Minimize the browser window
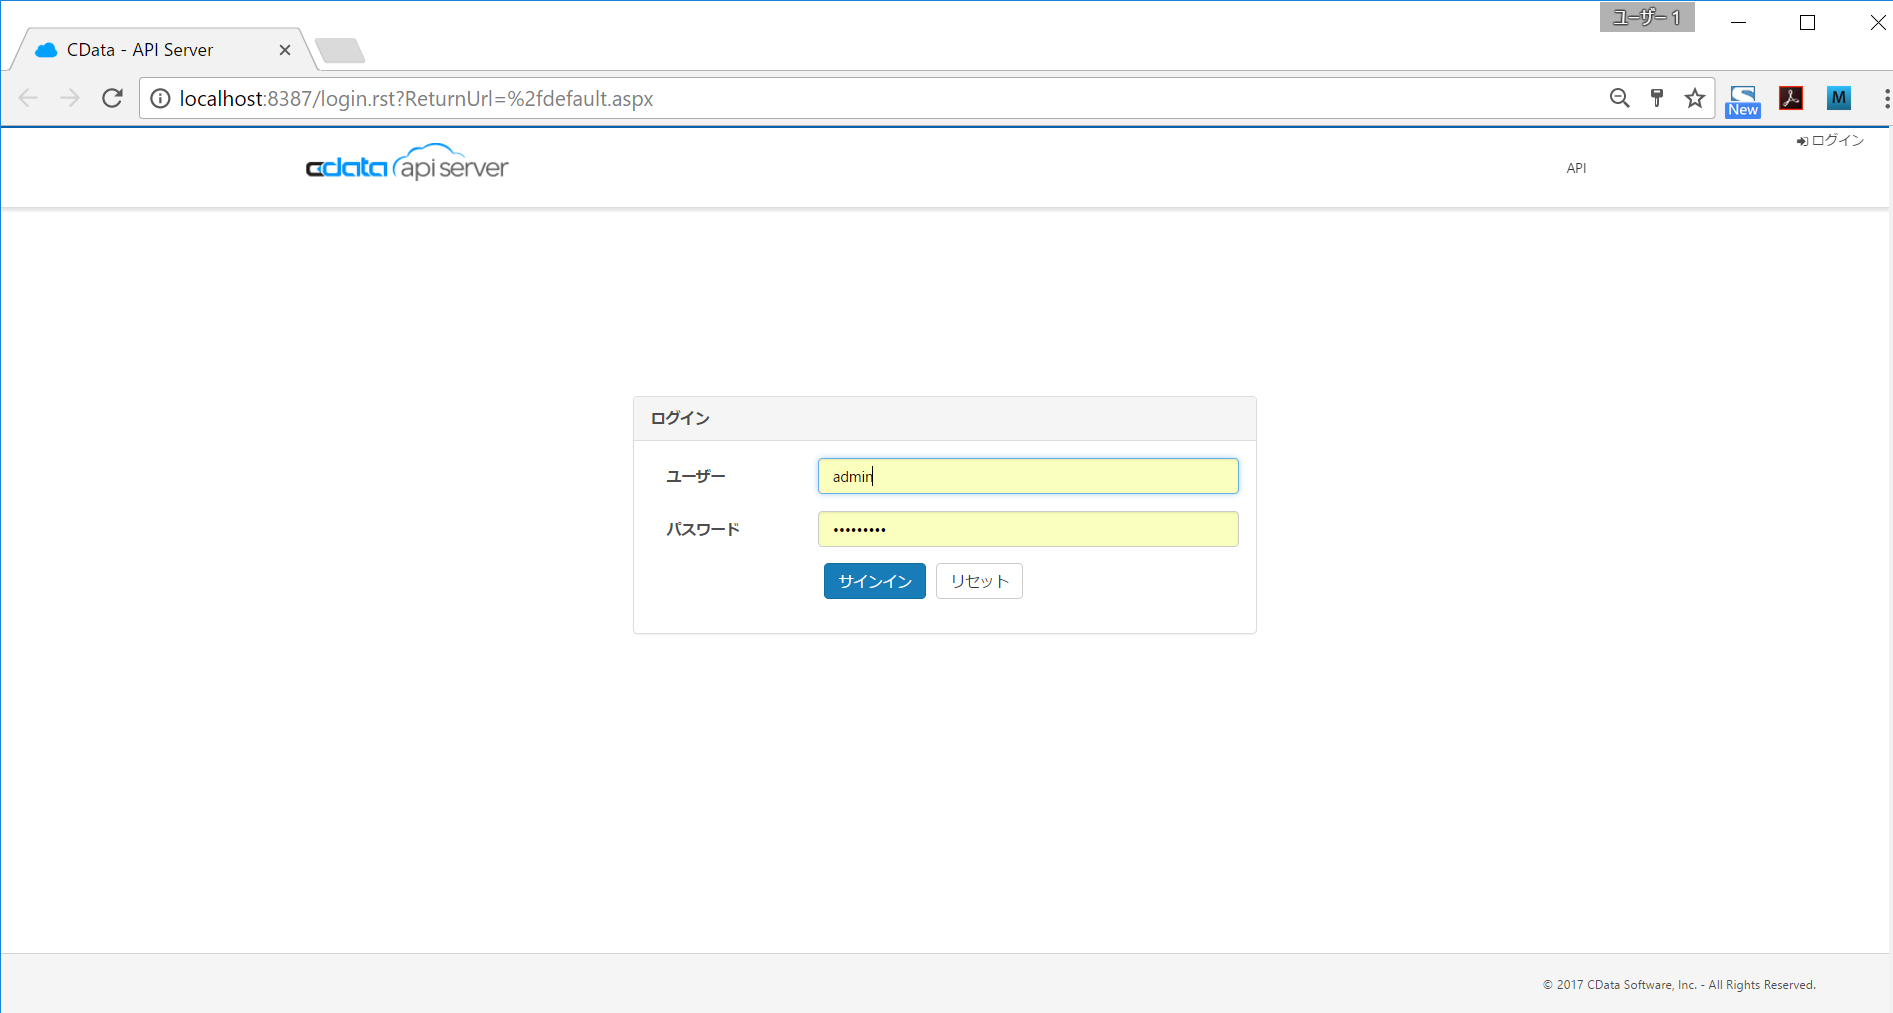1893x1013 pixels. tap(1739, 22)
